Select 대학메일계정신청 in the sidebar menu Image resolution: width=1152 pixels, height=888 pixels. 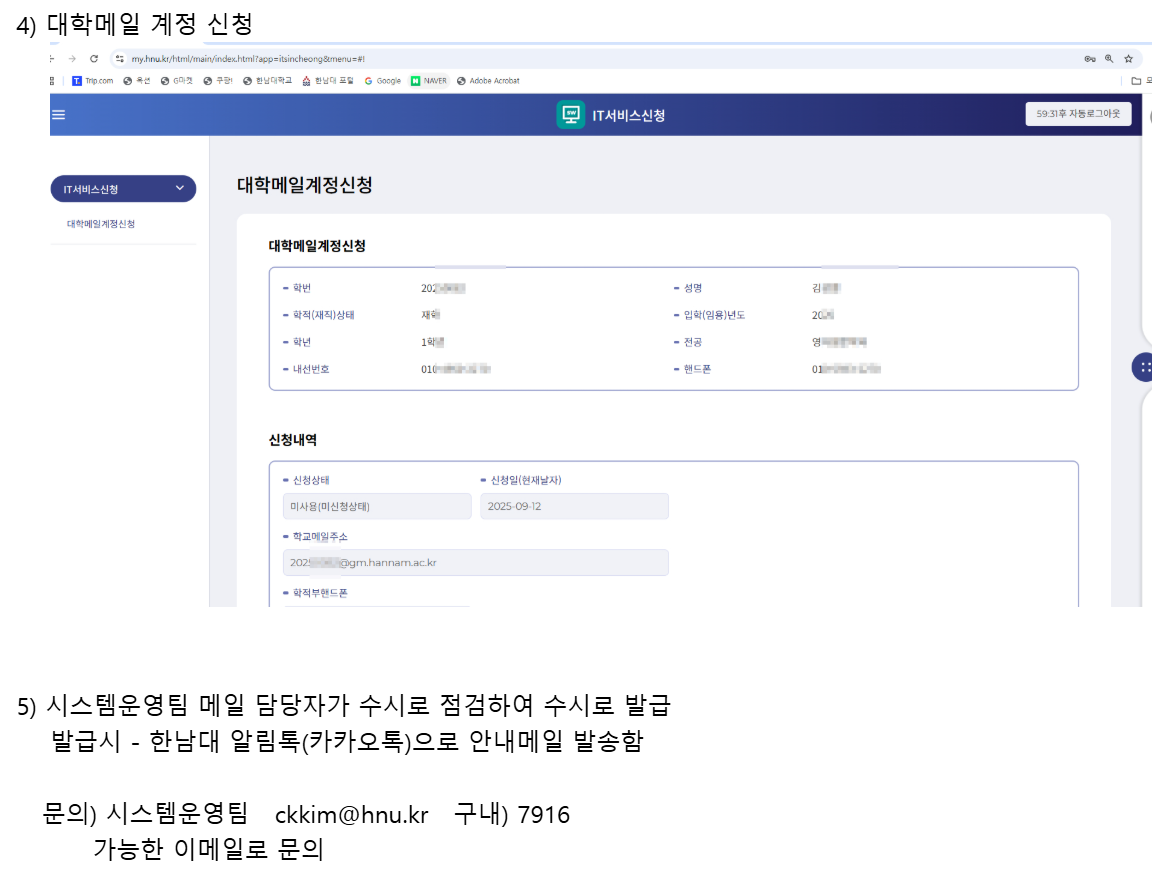pos(101,224)
